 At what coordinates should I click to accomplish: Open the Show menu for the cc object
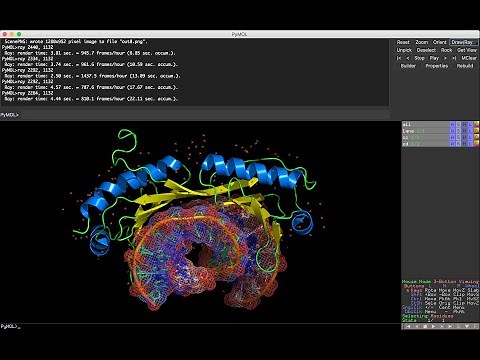[x=458, y=137]
